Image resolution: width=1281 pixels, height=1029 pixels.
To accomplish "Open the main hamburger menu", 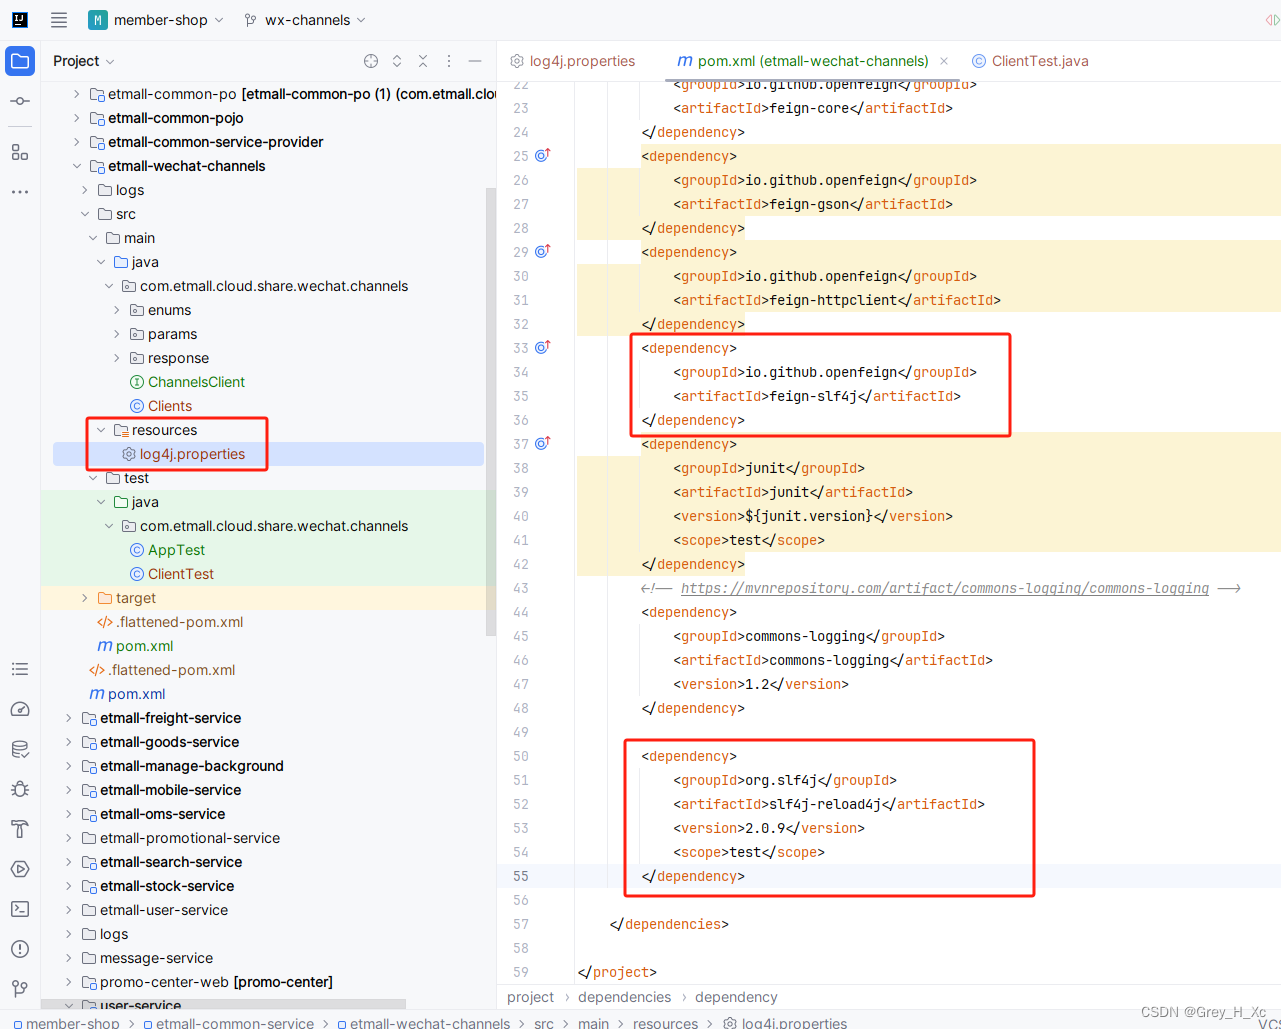I will pos(59,20).
